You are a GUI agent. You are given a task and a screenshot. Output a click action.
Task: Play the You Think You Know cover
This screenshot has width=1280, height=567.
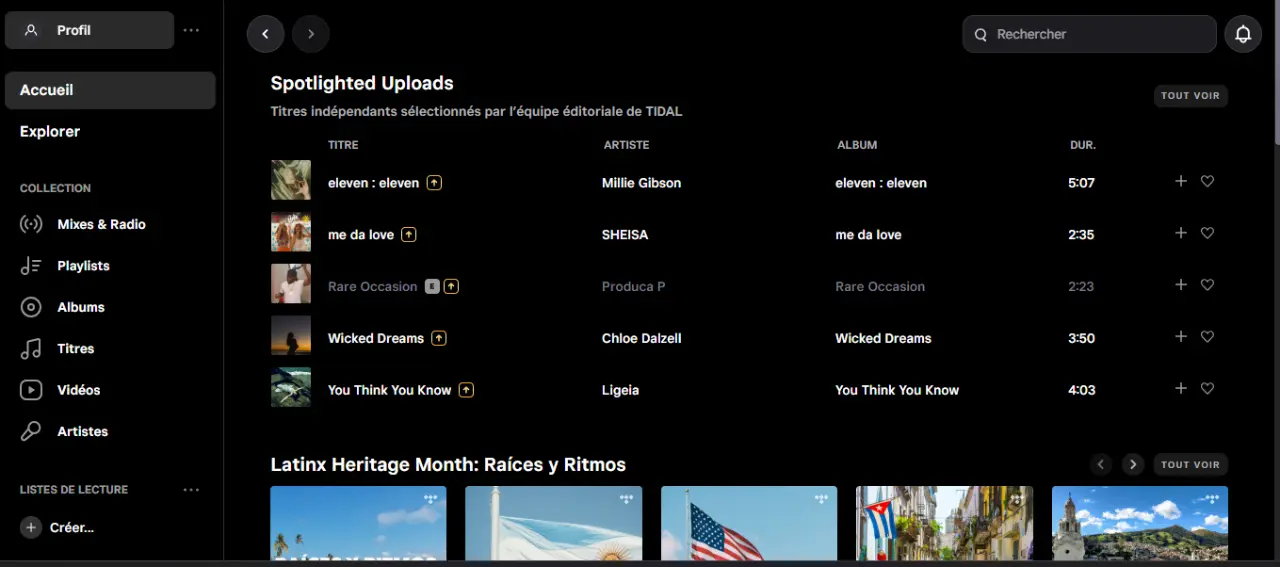coord(291,387)
